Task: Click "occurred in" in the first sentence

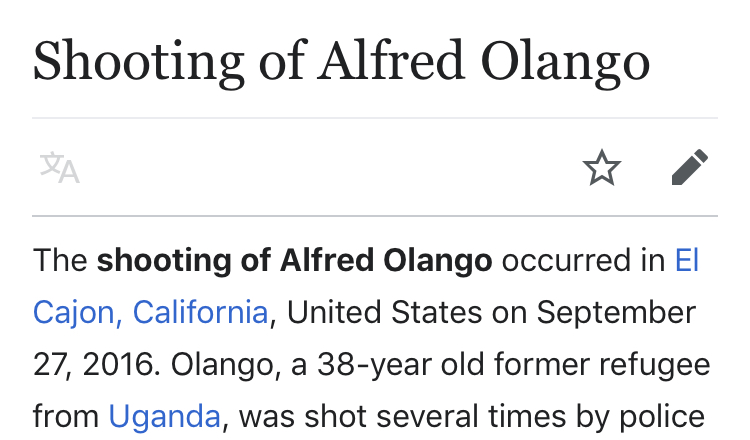Action: (584, 261)
